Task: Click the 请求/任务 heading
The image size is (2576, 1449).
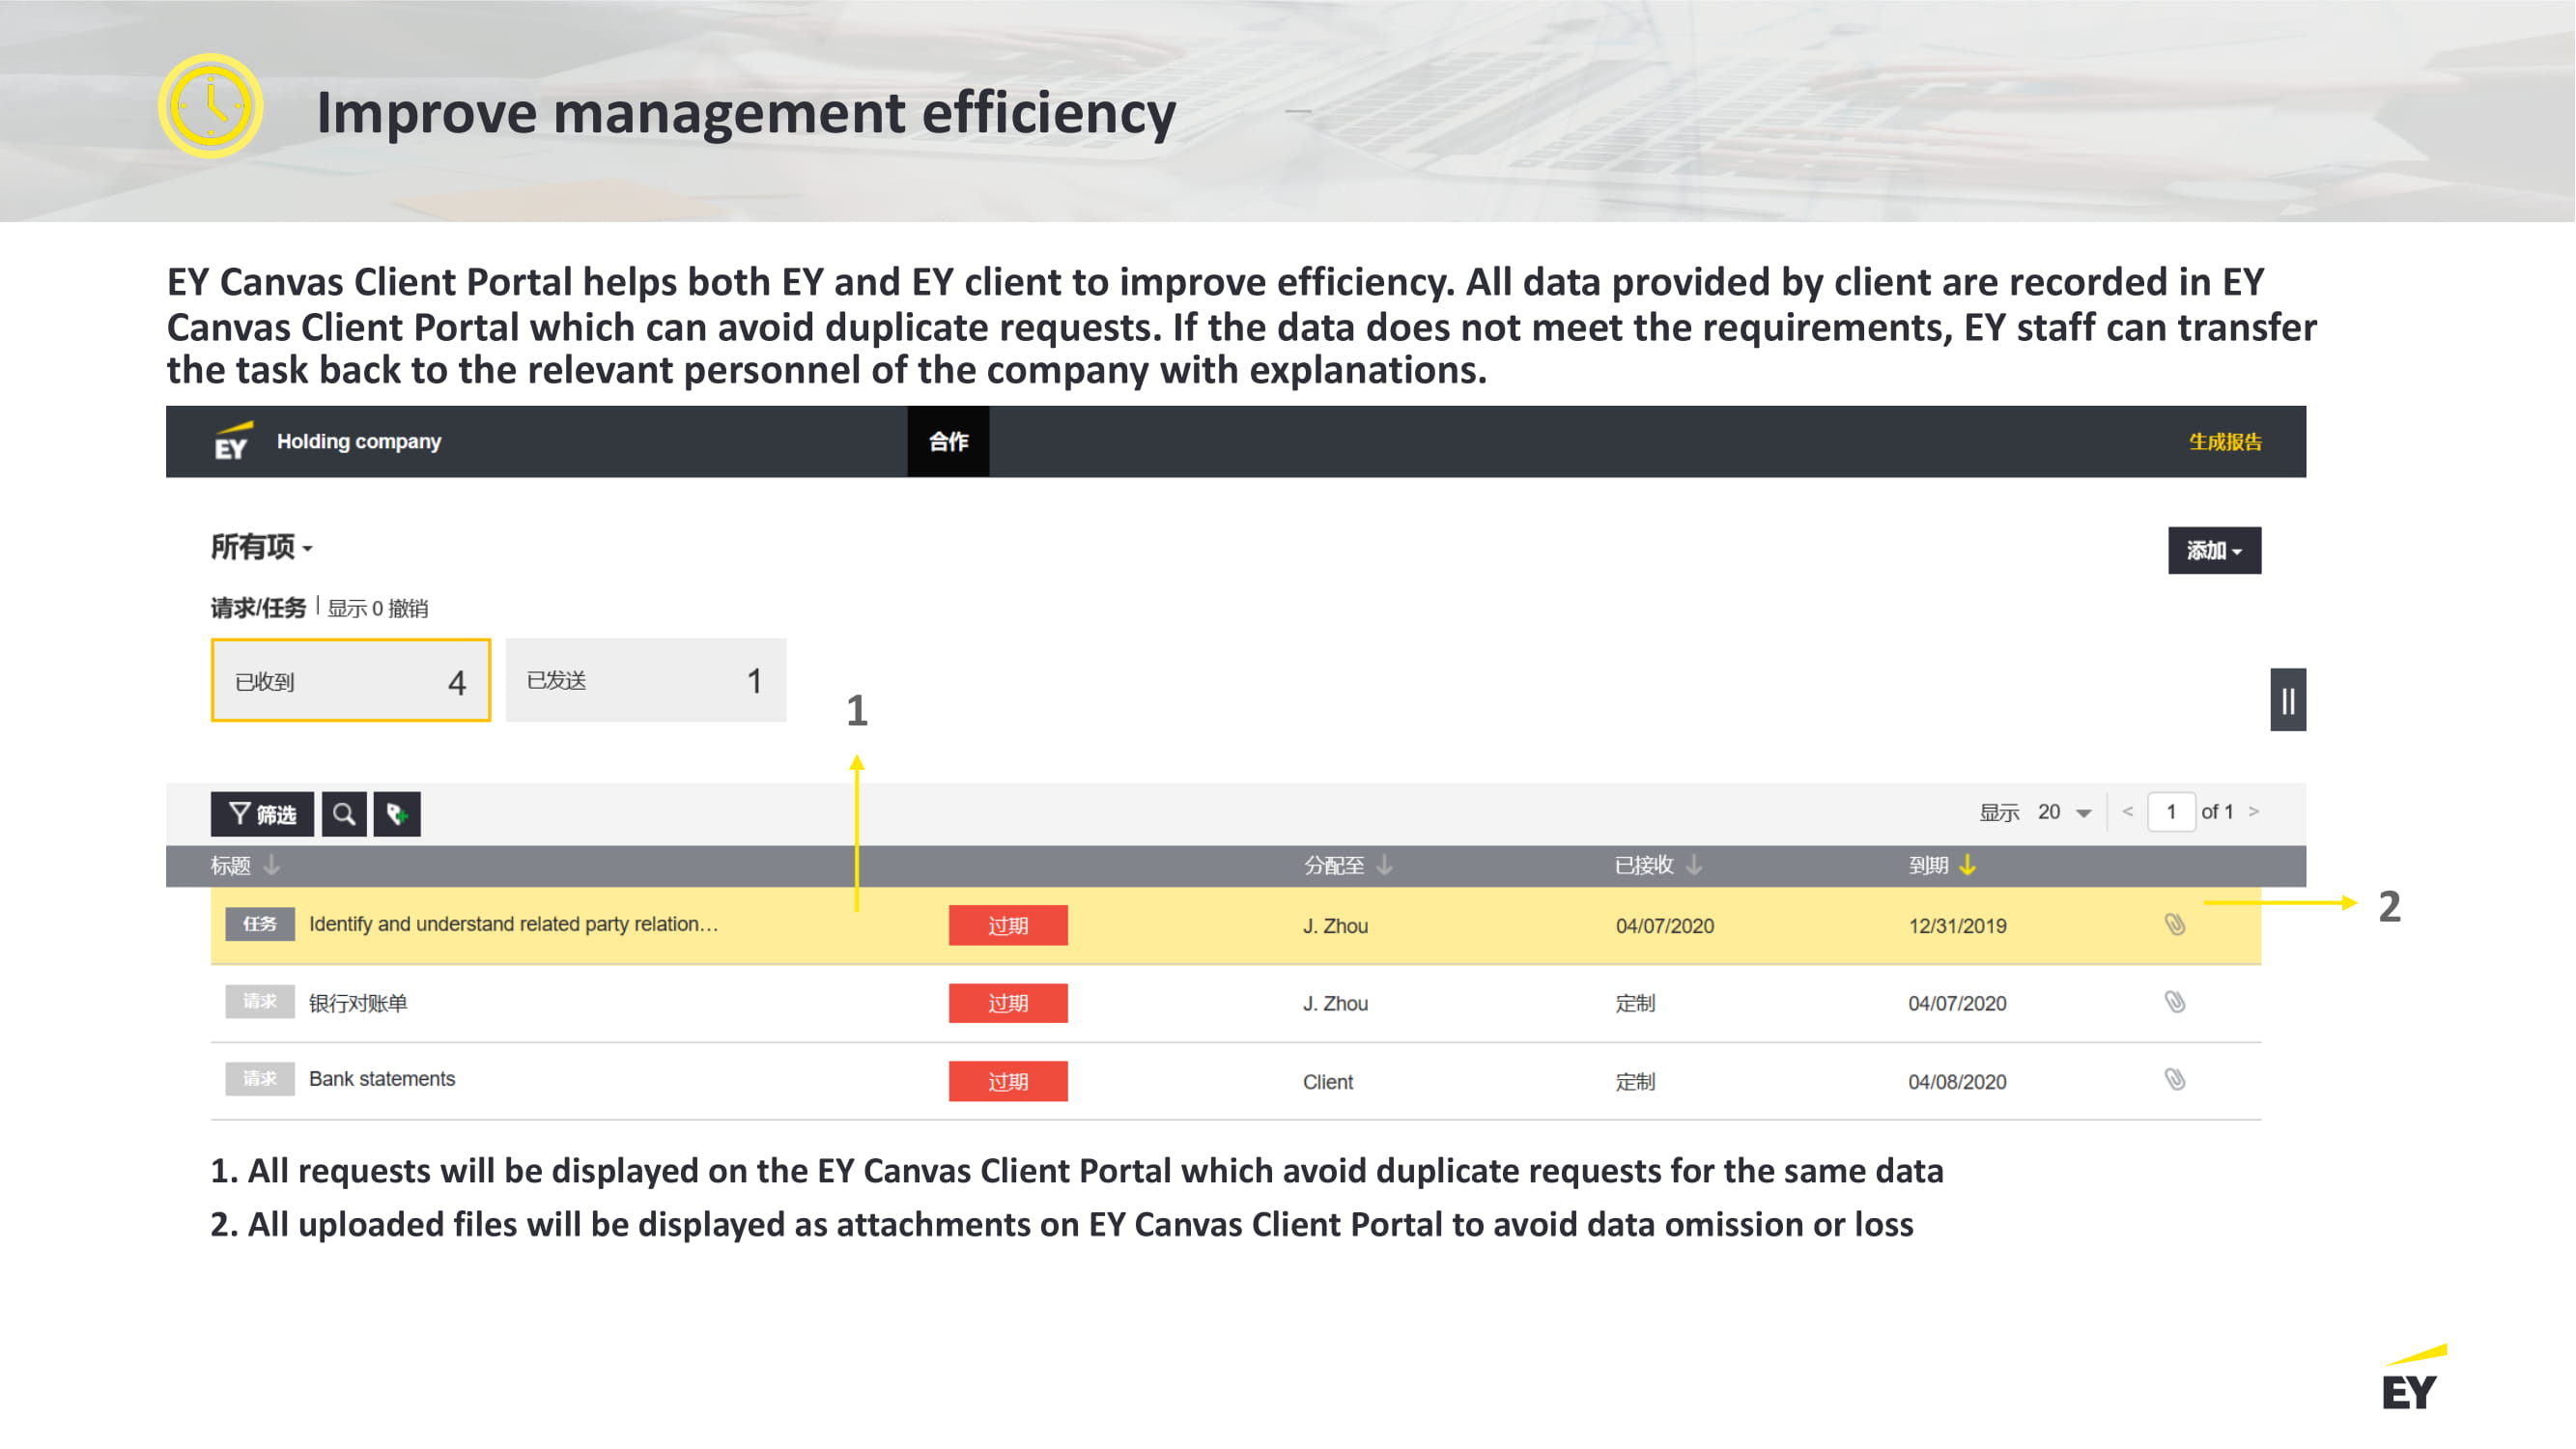Action: pos(258,608)
